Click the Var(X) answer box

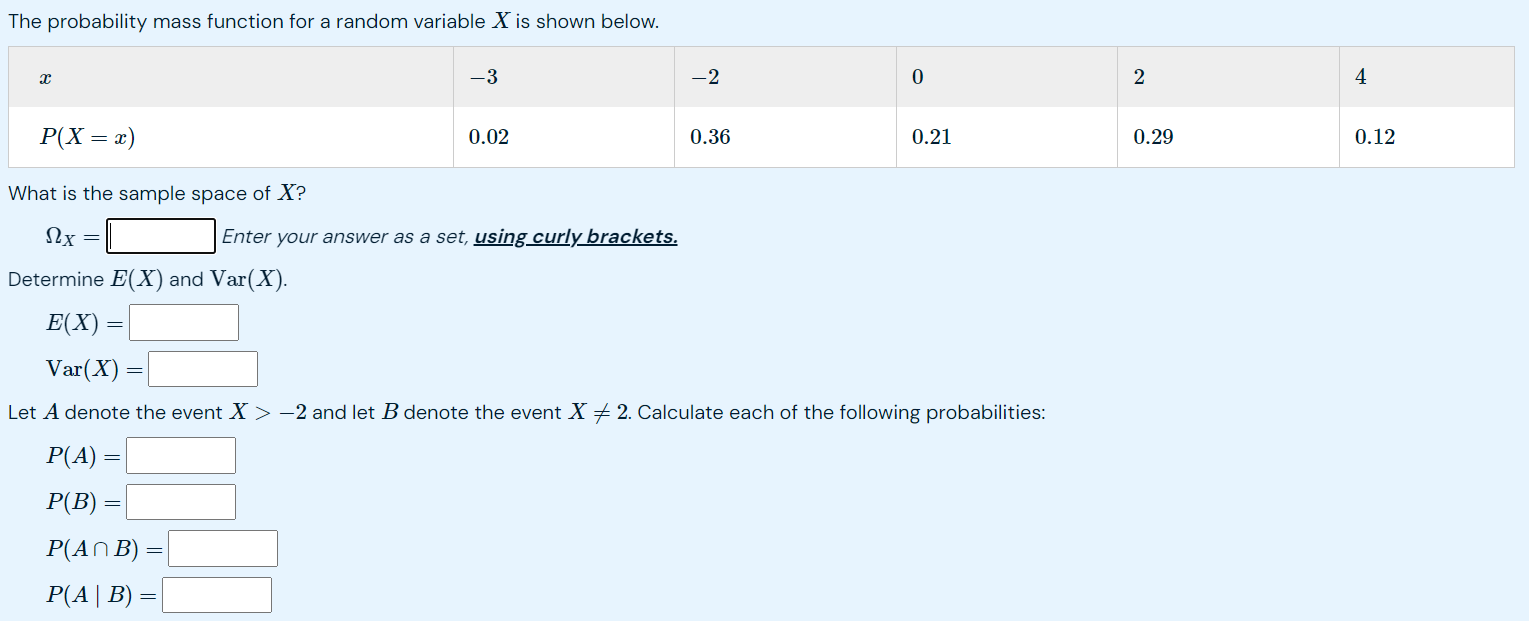[202, 368]
